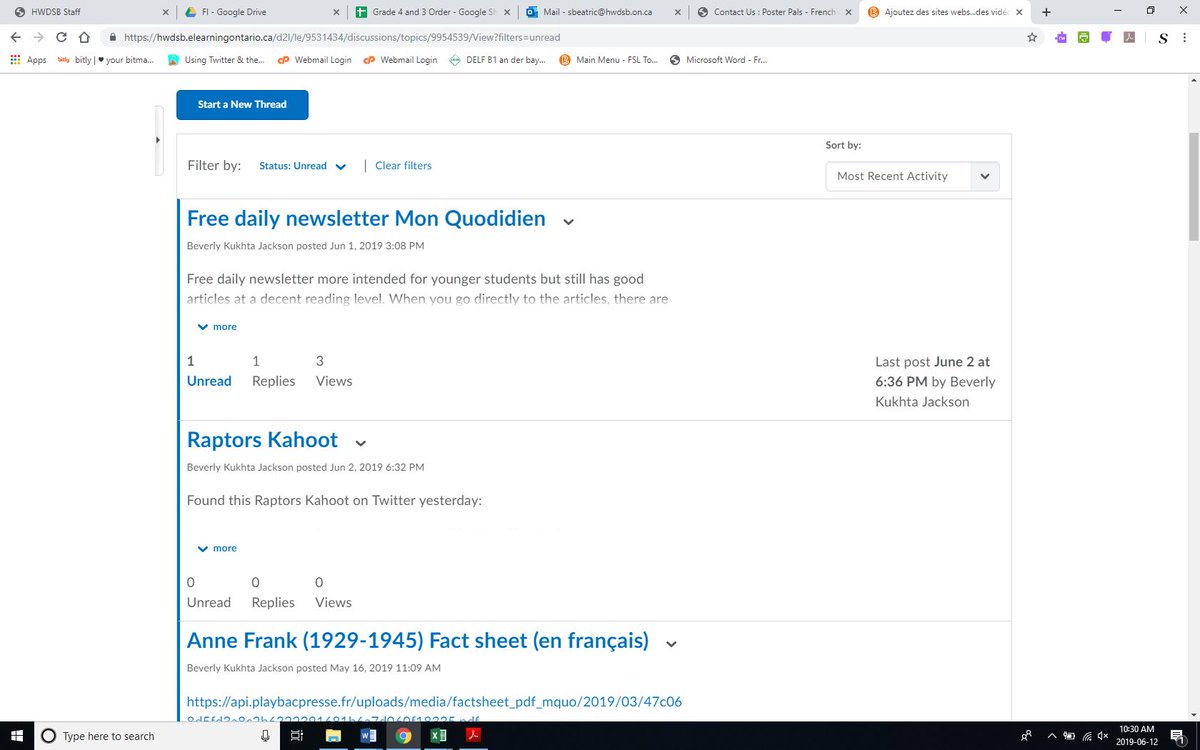Image resolution: width=1200 pixels, height=750 pixels.
Task: Open Adobe Acrobat from the taskbar
Action: coord(472,736)
